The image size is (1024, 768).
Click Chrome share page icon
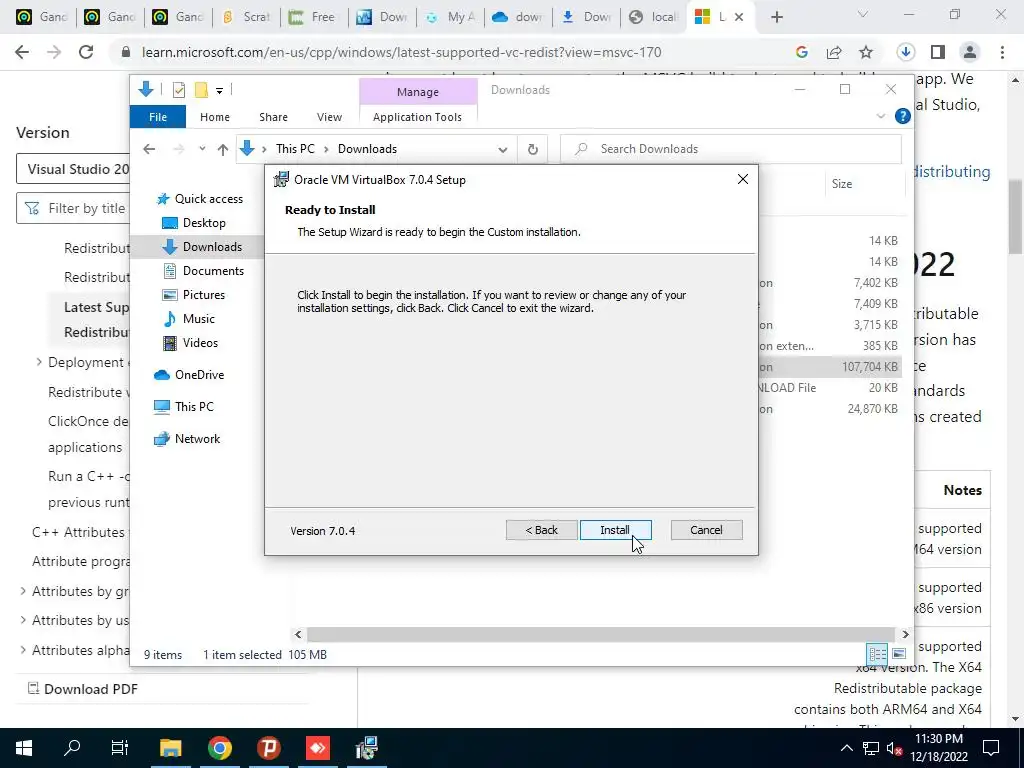pos(834,52)
